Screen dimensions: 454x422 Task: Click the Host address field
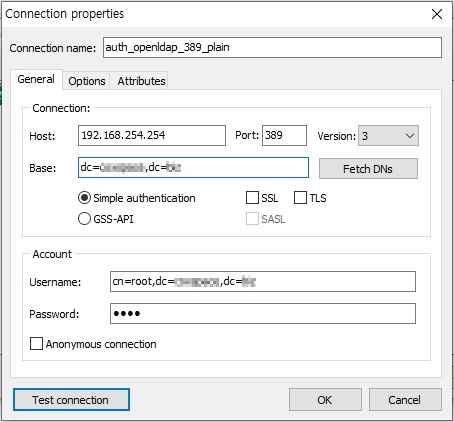(152, 135)
